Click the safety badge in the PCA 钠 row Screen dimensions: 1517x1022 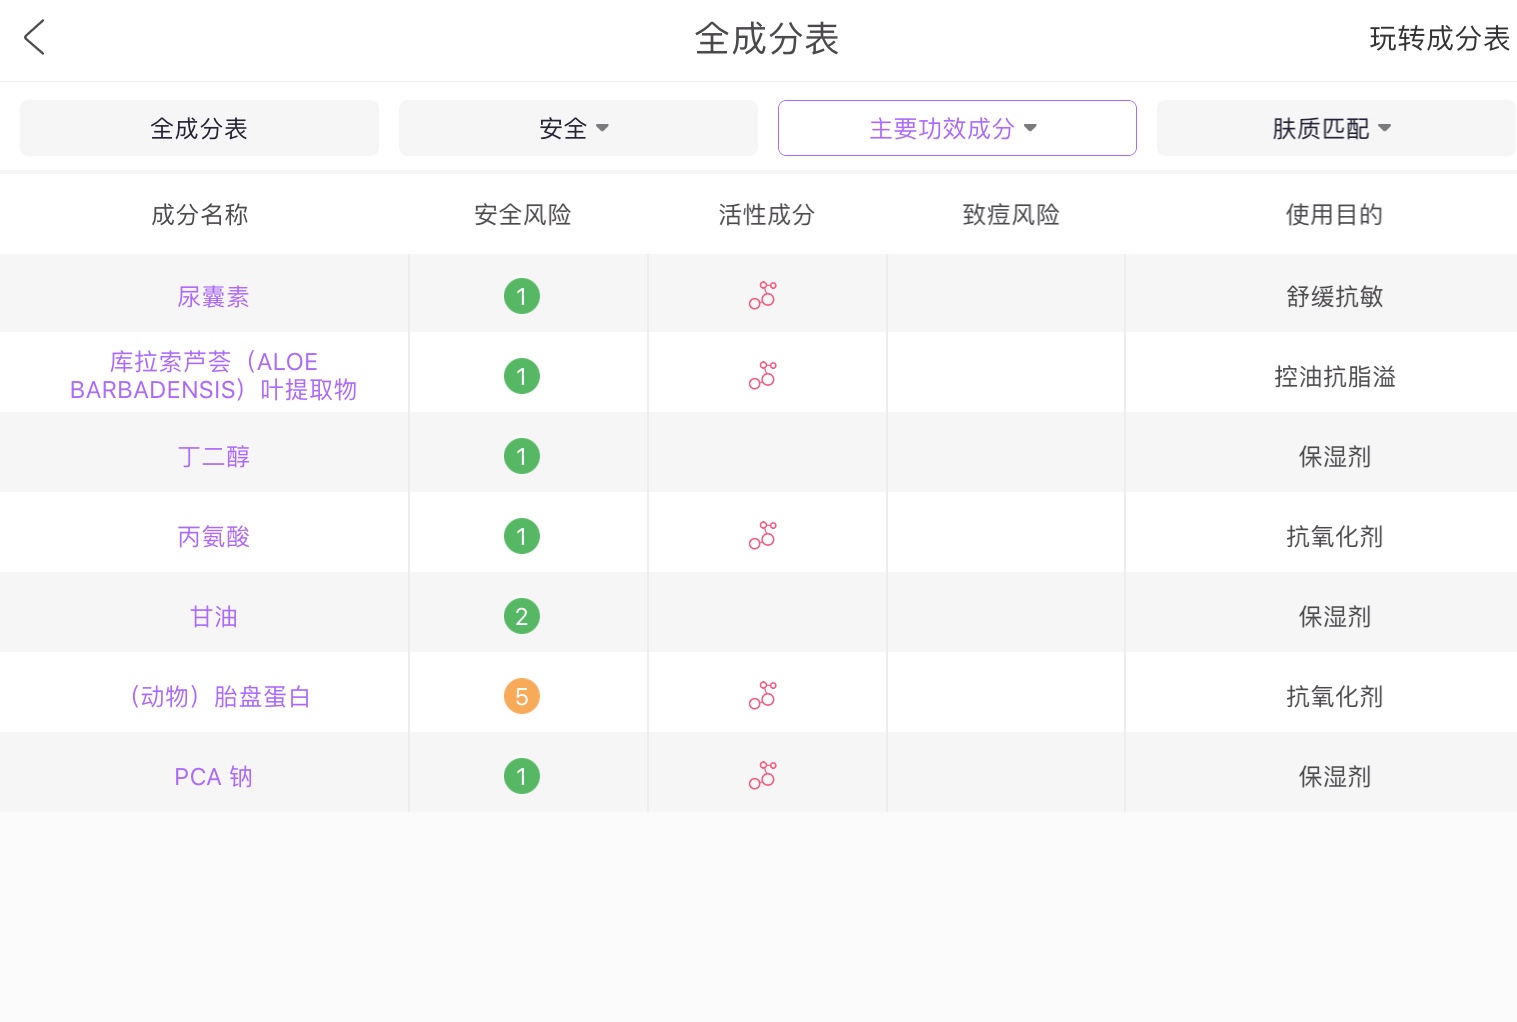click(521, 776)
